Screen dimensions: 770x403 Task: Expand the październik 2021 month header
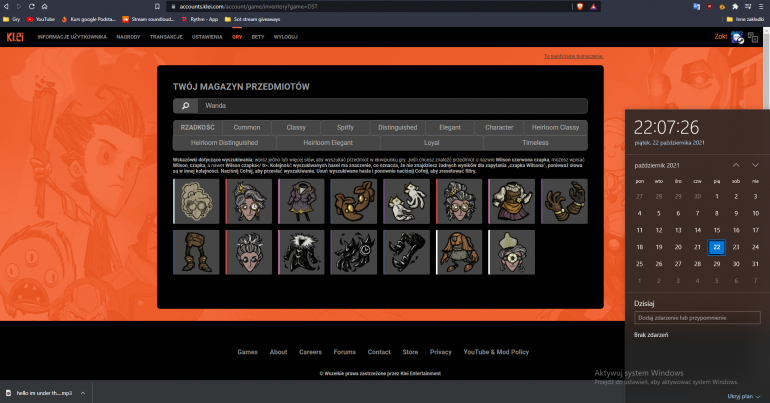pos(657,166)
